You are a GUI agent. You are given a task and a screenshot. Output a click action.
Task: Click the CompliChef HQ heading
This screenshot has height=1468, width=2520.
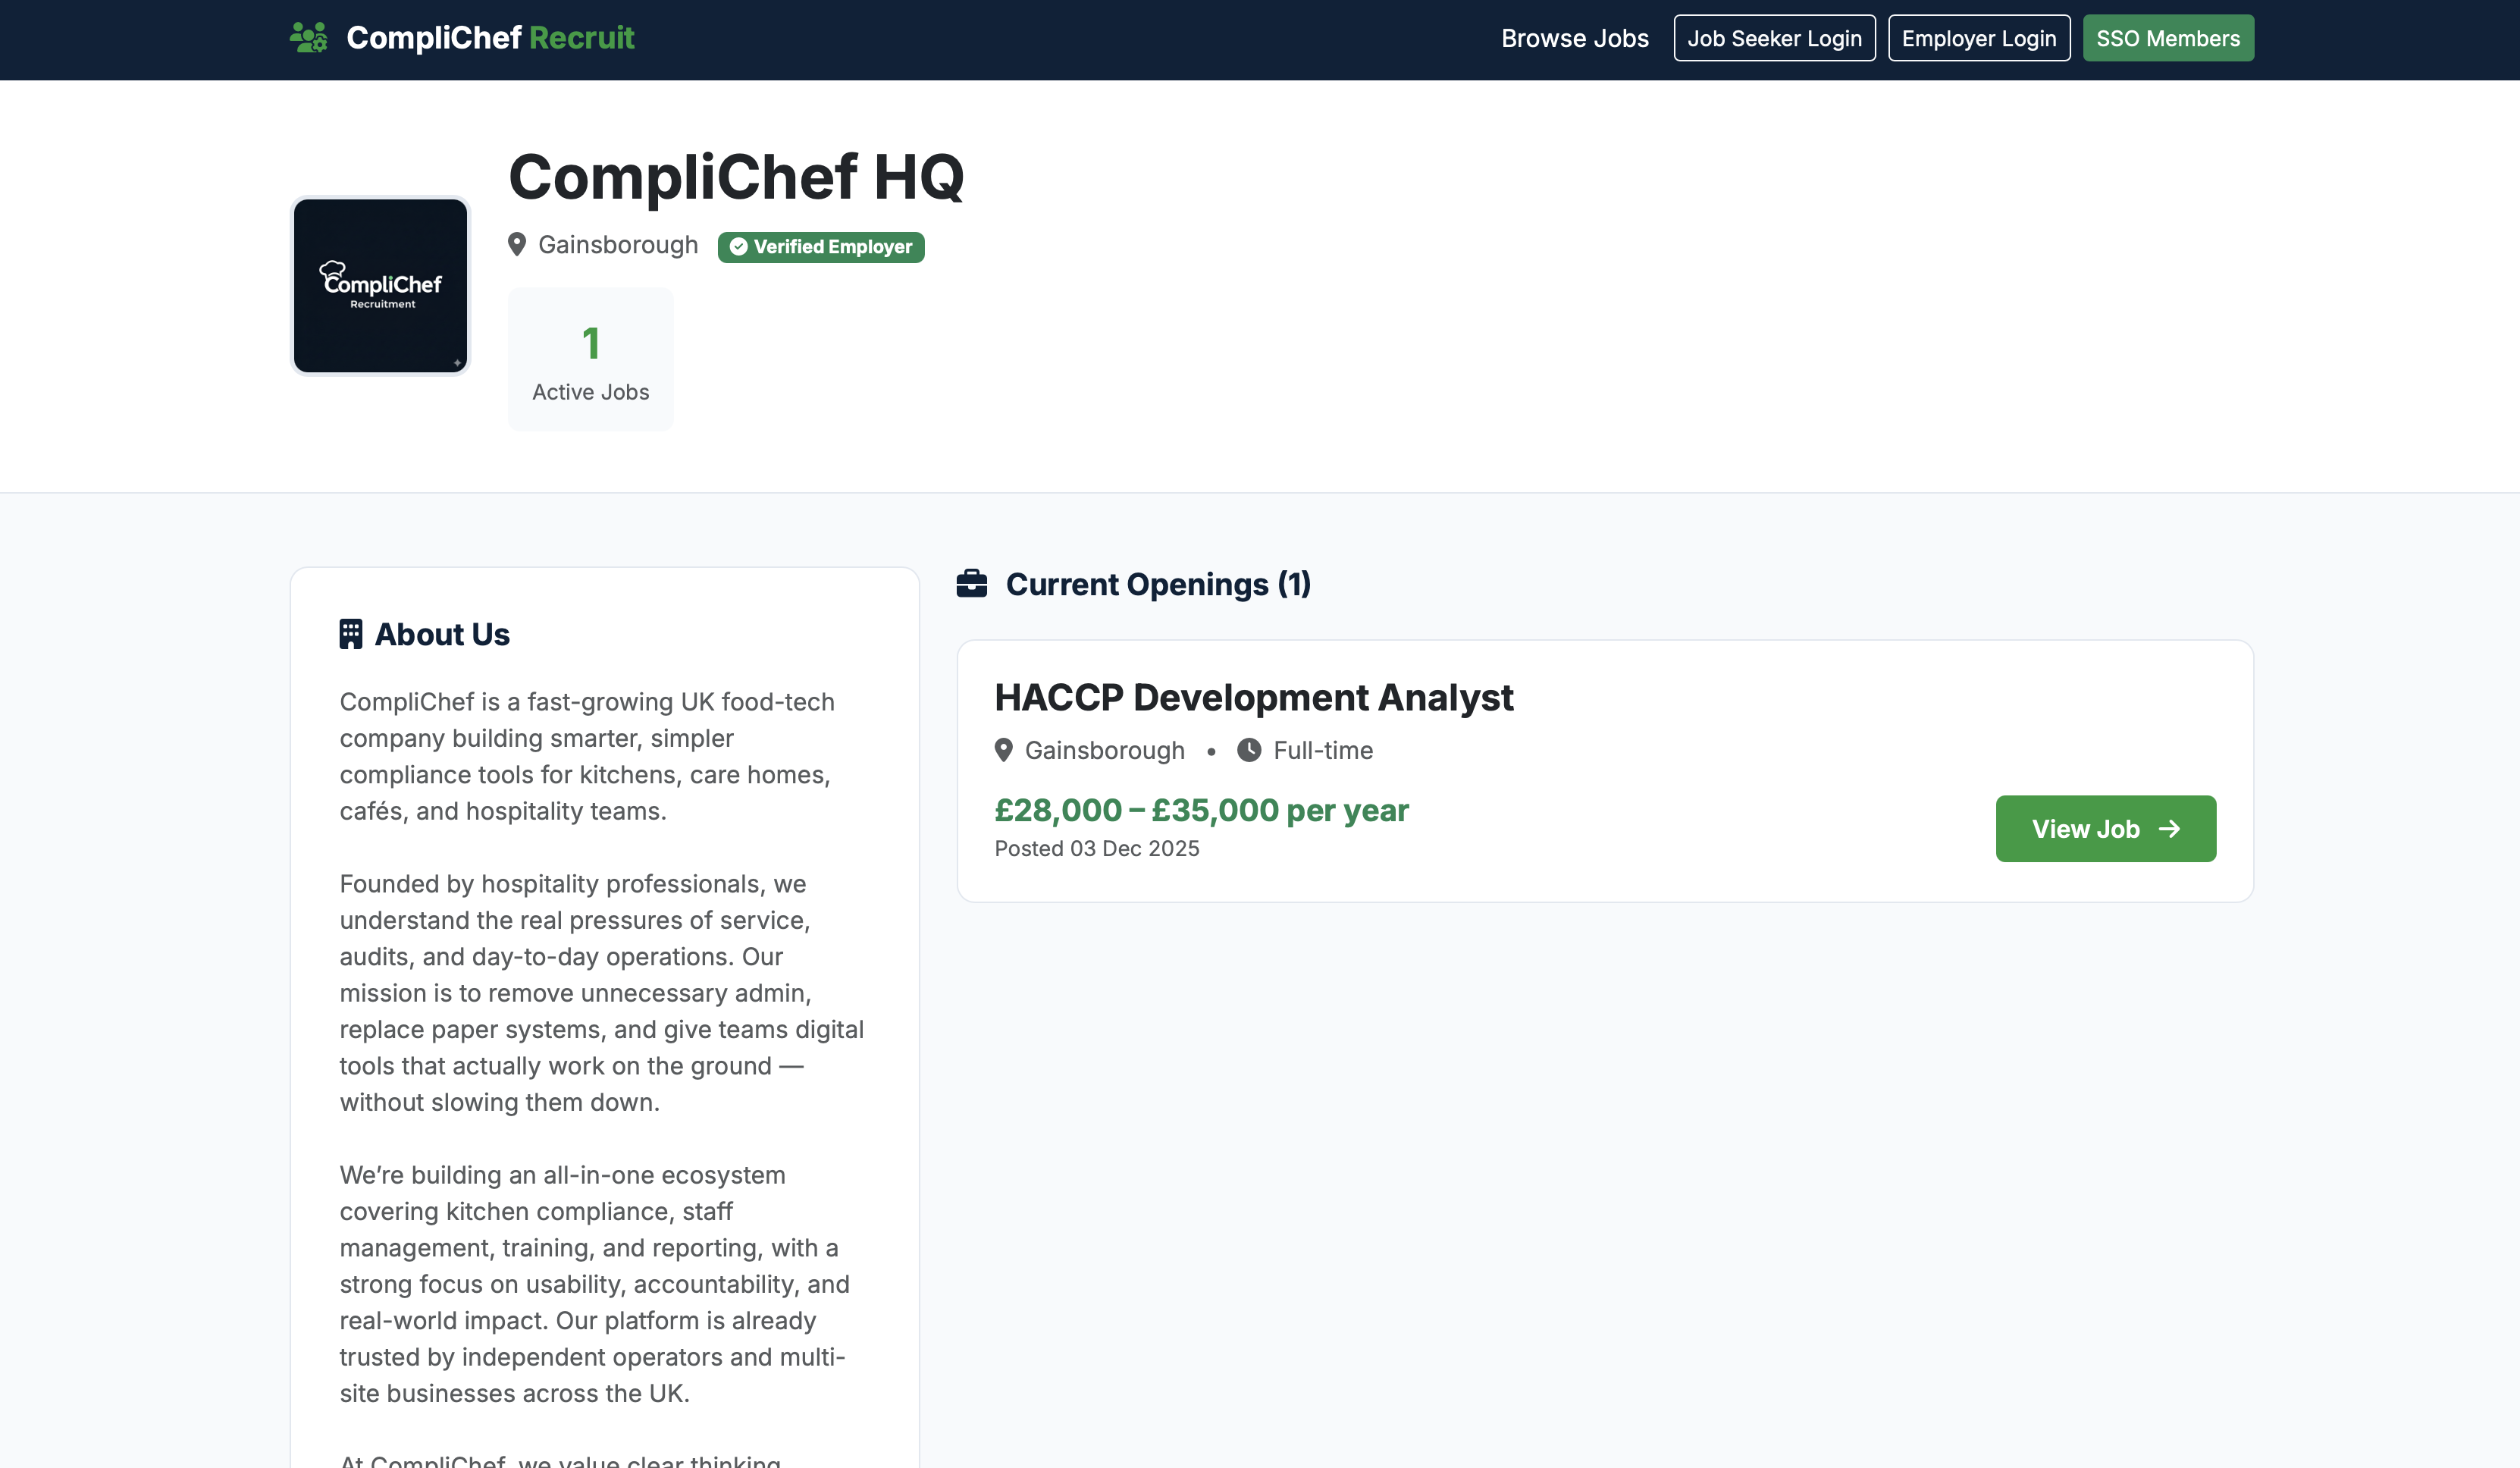click(737, 180)
